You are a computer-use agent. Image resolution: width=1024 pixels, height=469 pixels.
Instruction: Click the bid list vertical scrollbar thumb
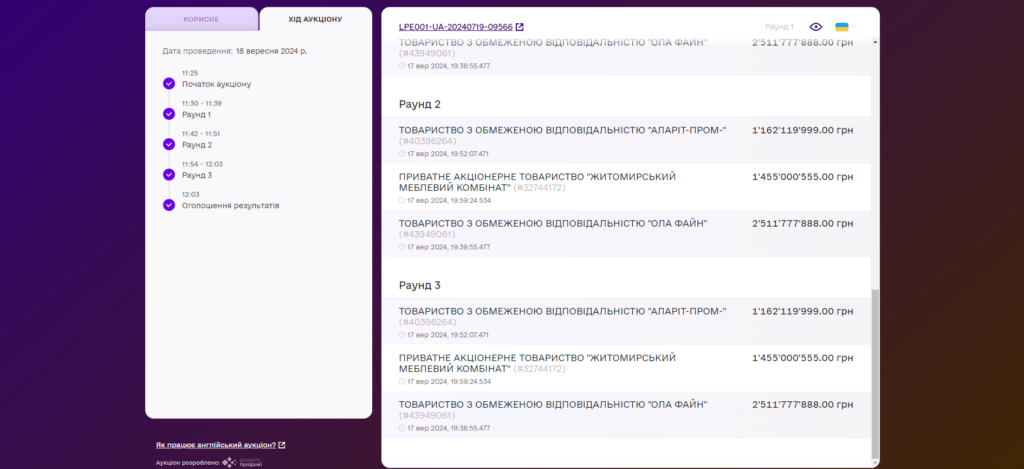pyautogui.click(x=875, y=375)
